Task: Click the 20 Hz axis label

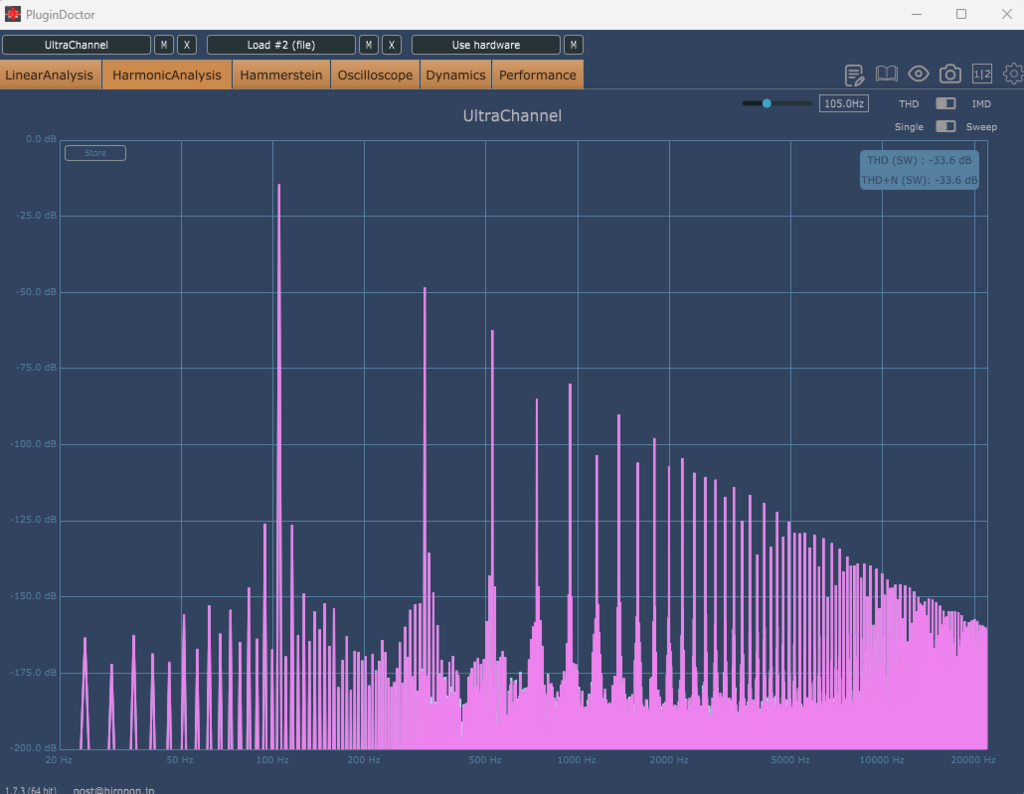Action: click(59, 760)
